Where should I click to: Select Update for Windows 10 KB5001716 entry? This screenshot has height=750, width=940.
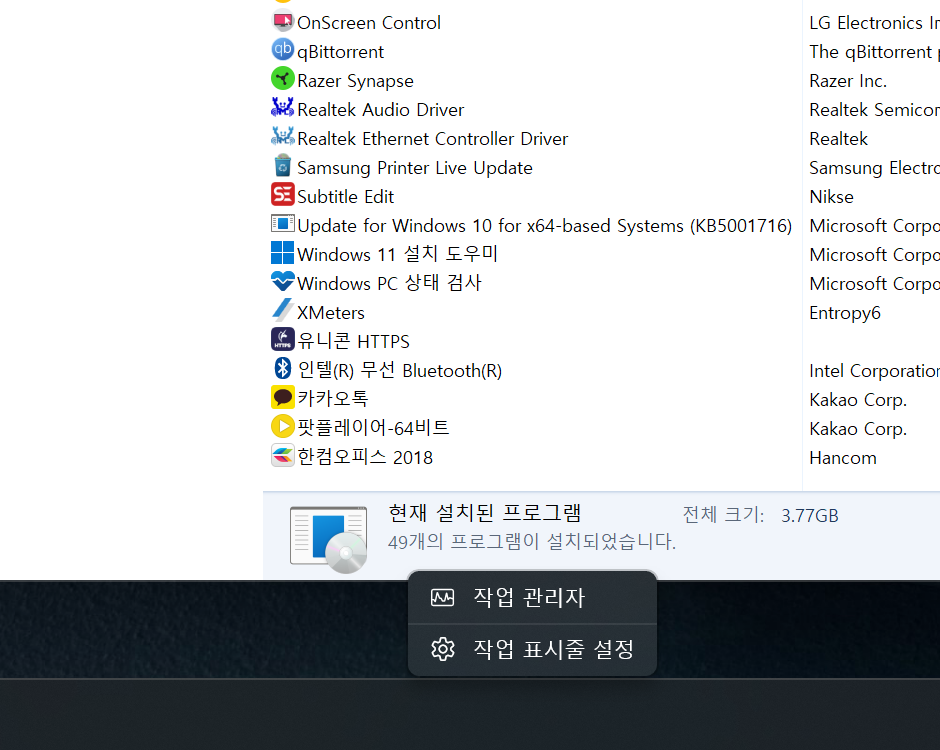(x=544, y=226)
